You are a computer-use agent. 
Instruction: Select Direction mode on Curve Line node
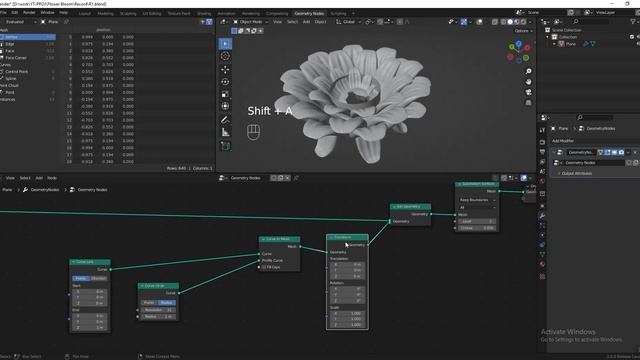[99, 278]
